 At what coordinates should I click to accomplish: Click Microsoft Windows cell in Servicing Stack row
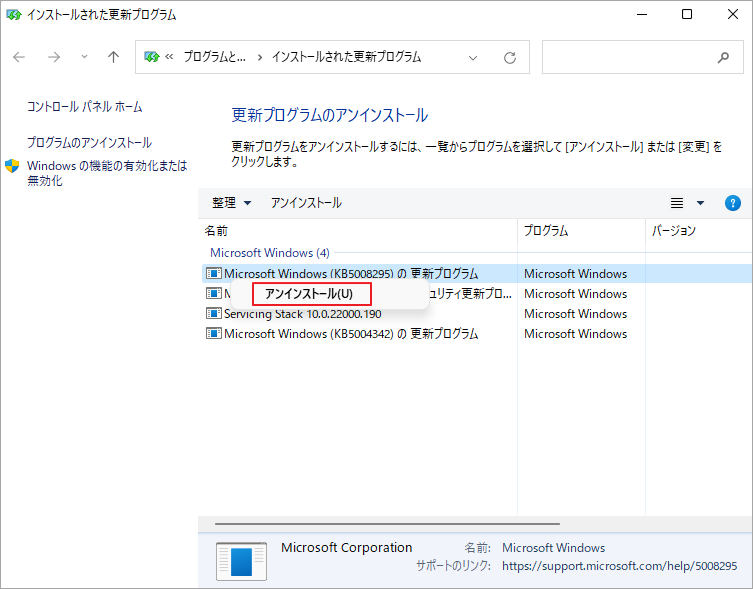click(575, 314)
